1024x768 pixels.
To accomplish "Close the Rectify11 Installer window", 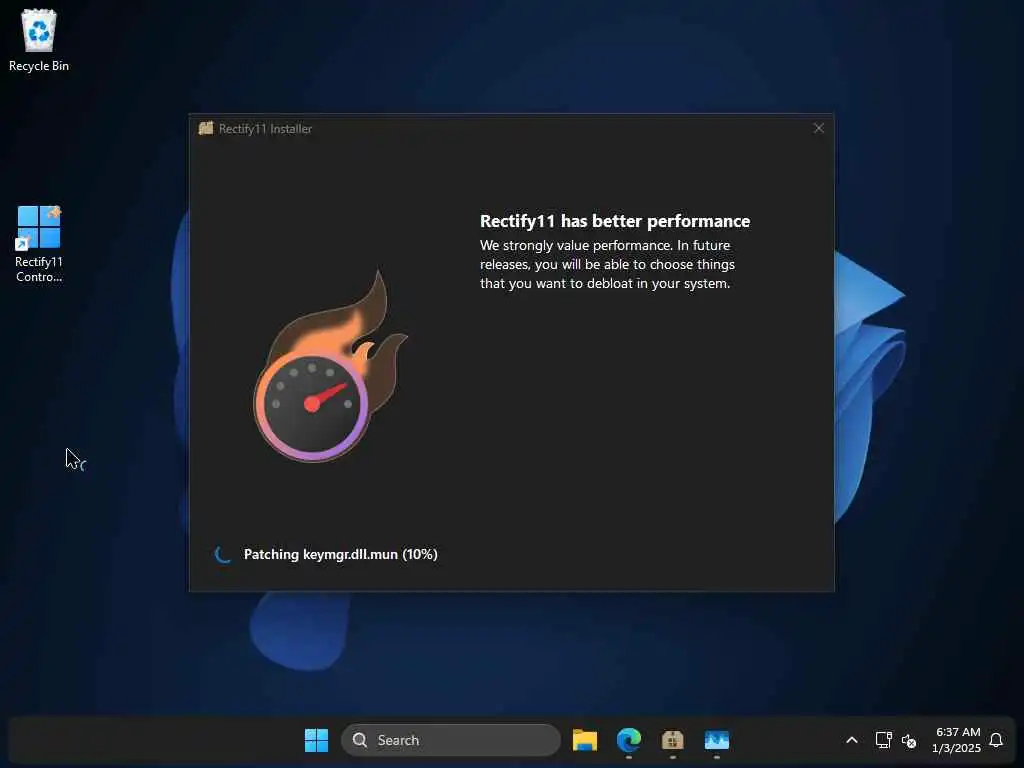I will (x=818, y=128).
